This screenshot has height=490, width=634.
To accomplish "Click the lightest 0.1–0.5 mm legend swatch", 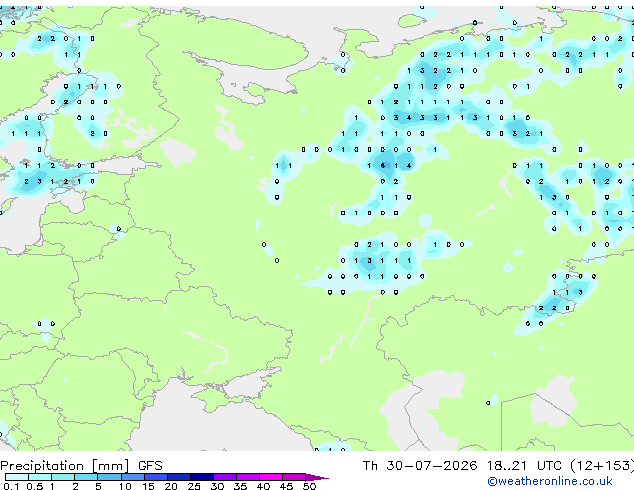I will (x=17, y=477).
